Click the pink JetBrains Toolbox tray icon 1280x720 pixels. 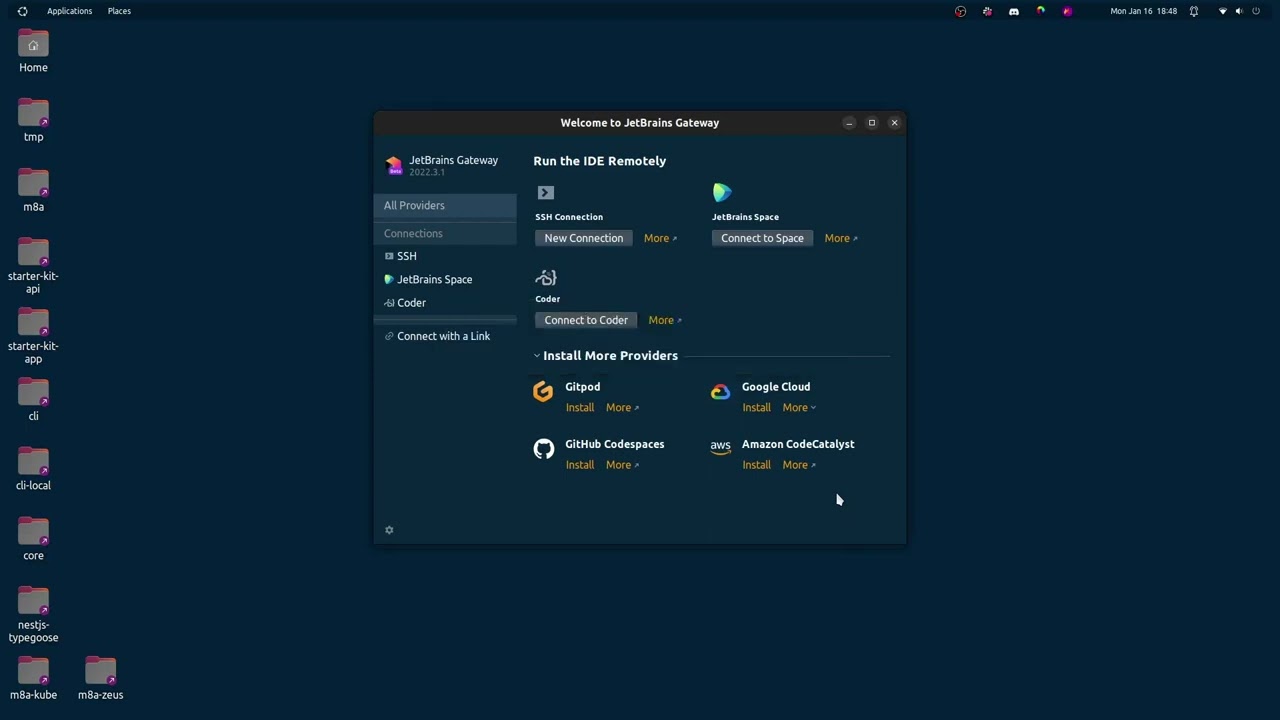[x=1067, y=11]
